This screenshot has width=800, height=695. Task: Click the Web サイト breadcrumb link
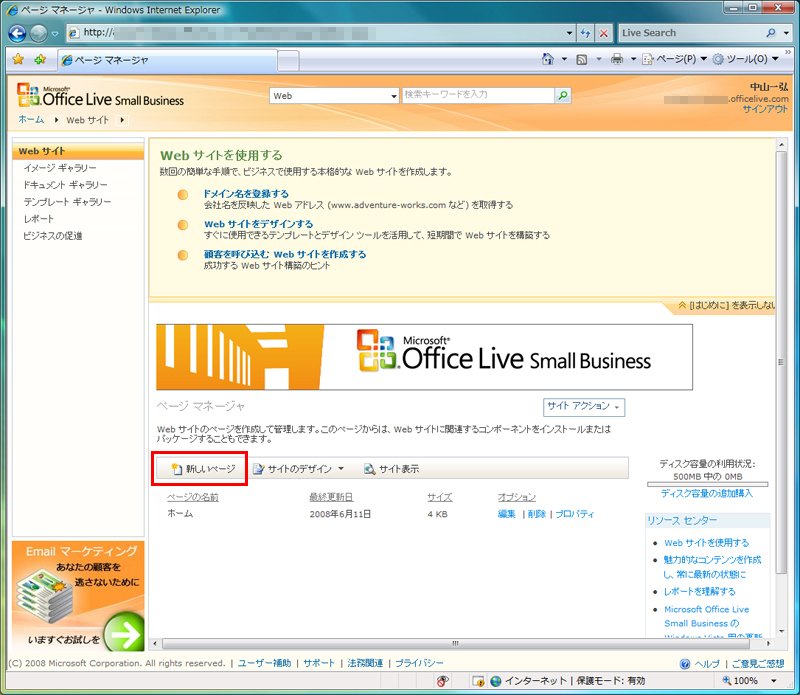tap(87, 120)
